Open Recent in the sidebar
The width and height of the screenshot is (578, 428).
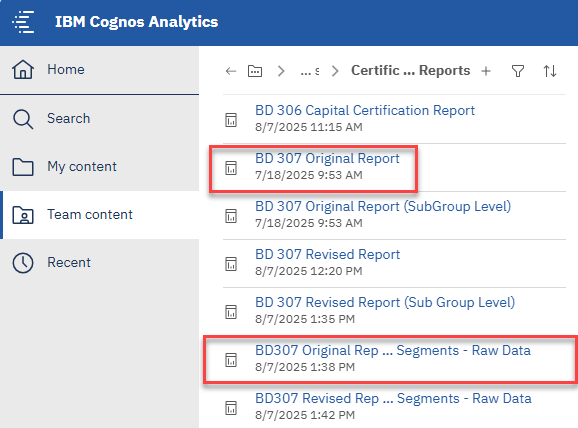pos(100,263)
